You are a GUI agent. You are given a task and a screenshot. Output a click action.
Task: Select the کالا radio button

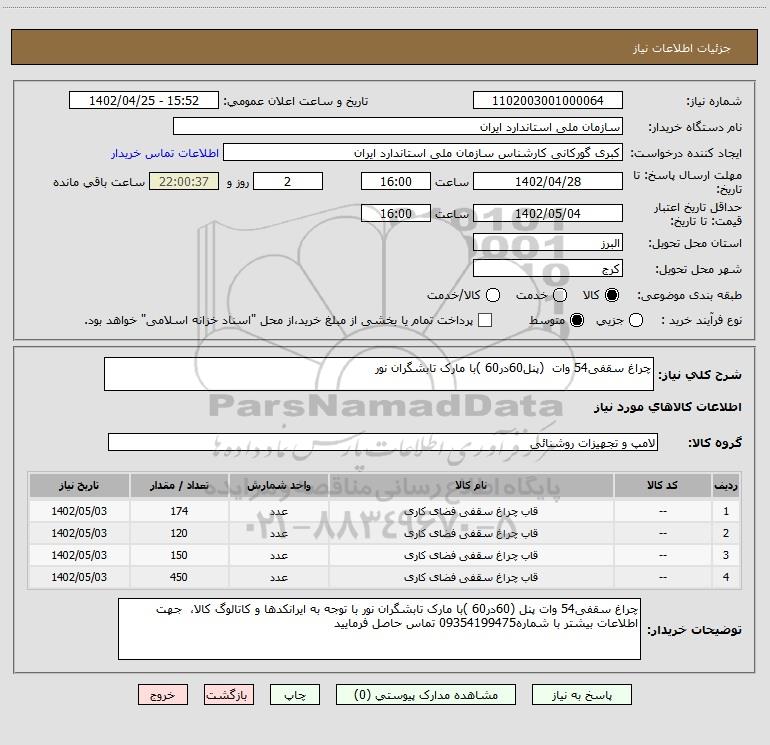pos(612,295)
